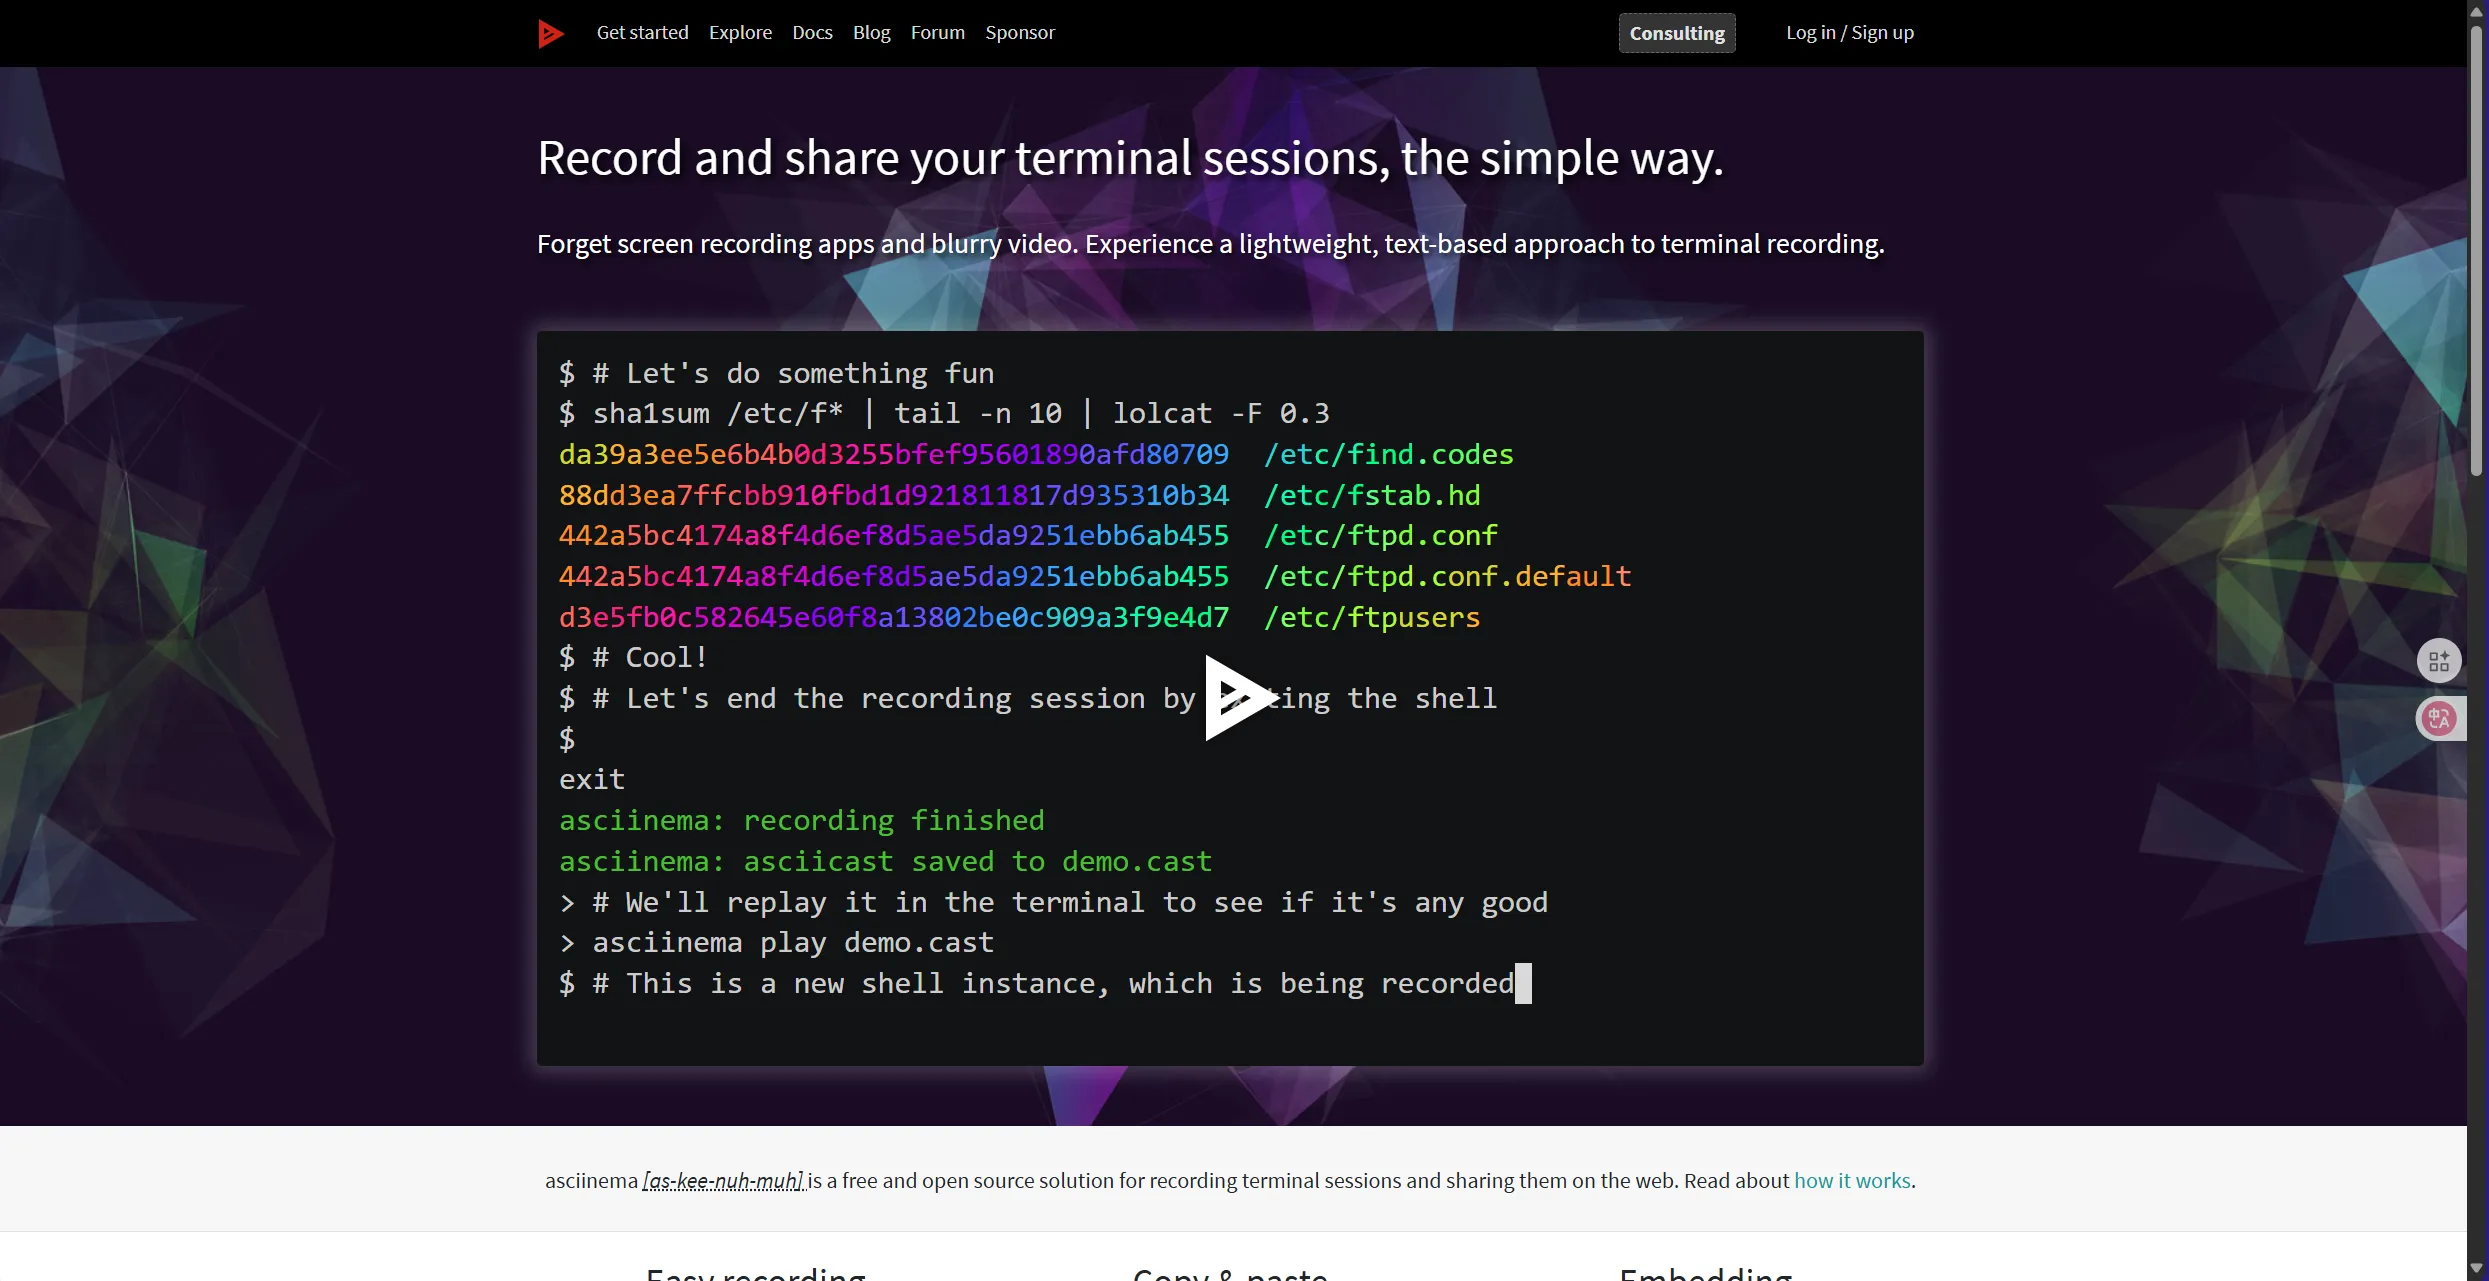
Task: Click the red asciinema logo icon
Action: pyautogui.click(x=550, y=33)
